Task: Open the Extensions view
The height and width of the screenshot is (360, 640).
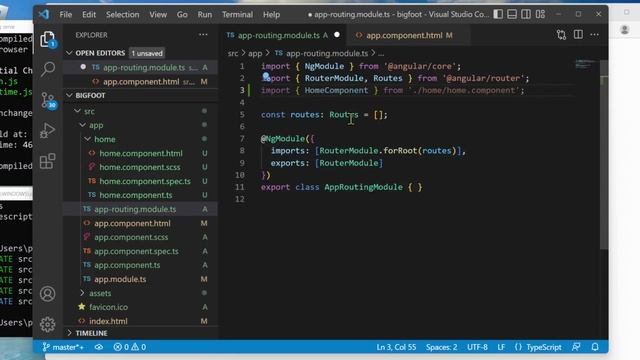Action: [x=47, y=161]
